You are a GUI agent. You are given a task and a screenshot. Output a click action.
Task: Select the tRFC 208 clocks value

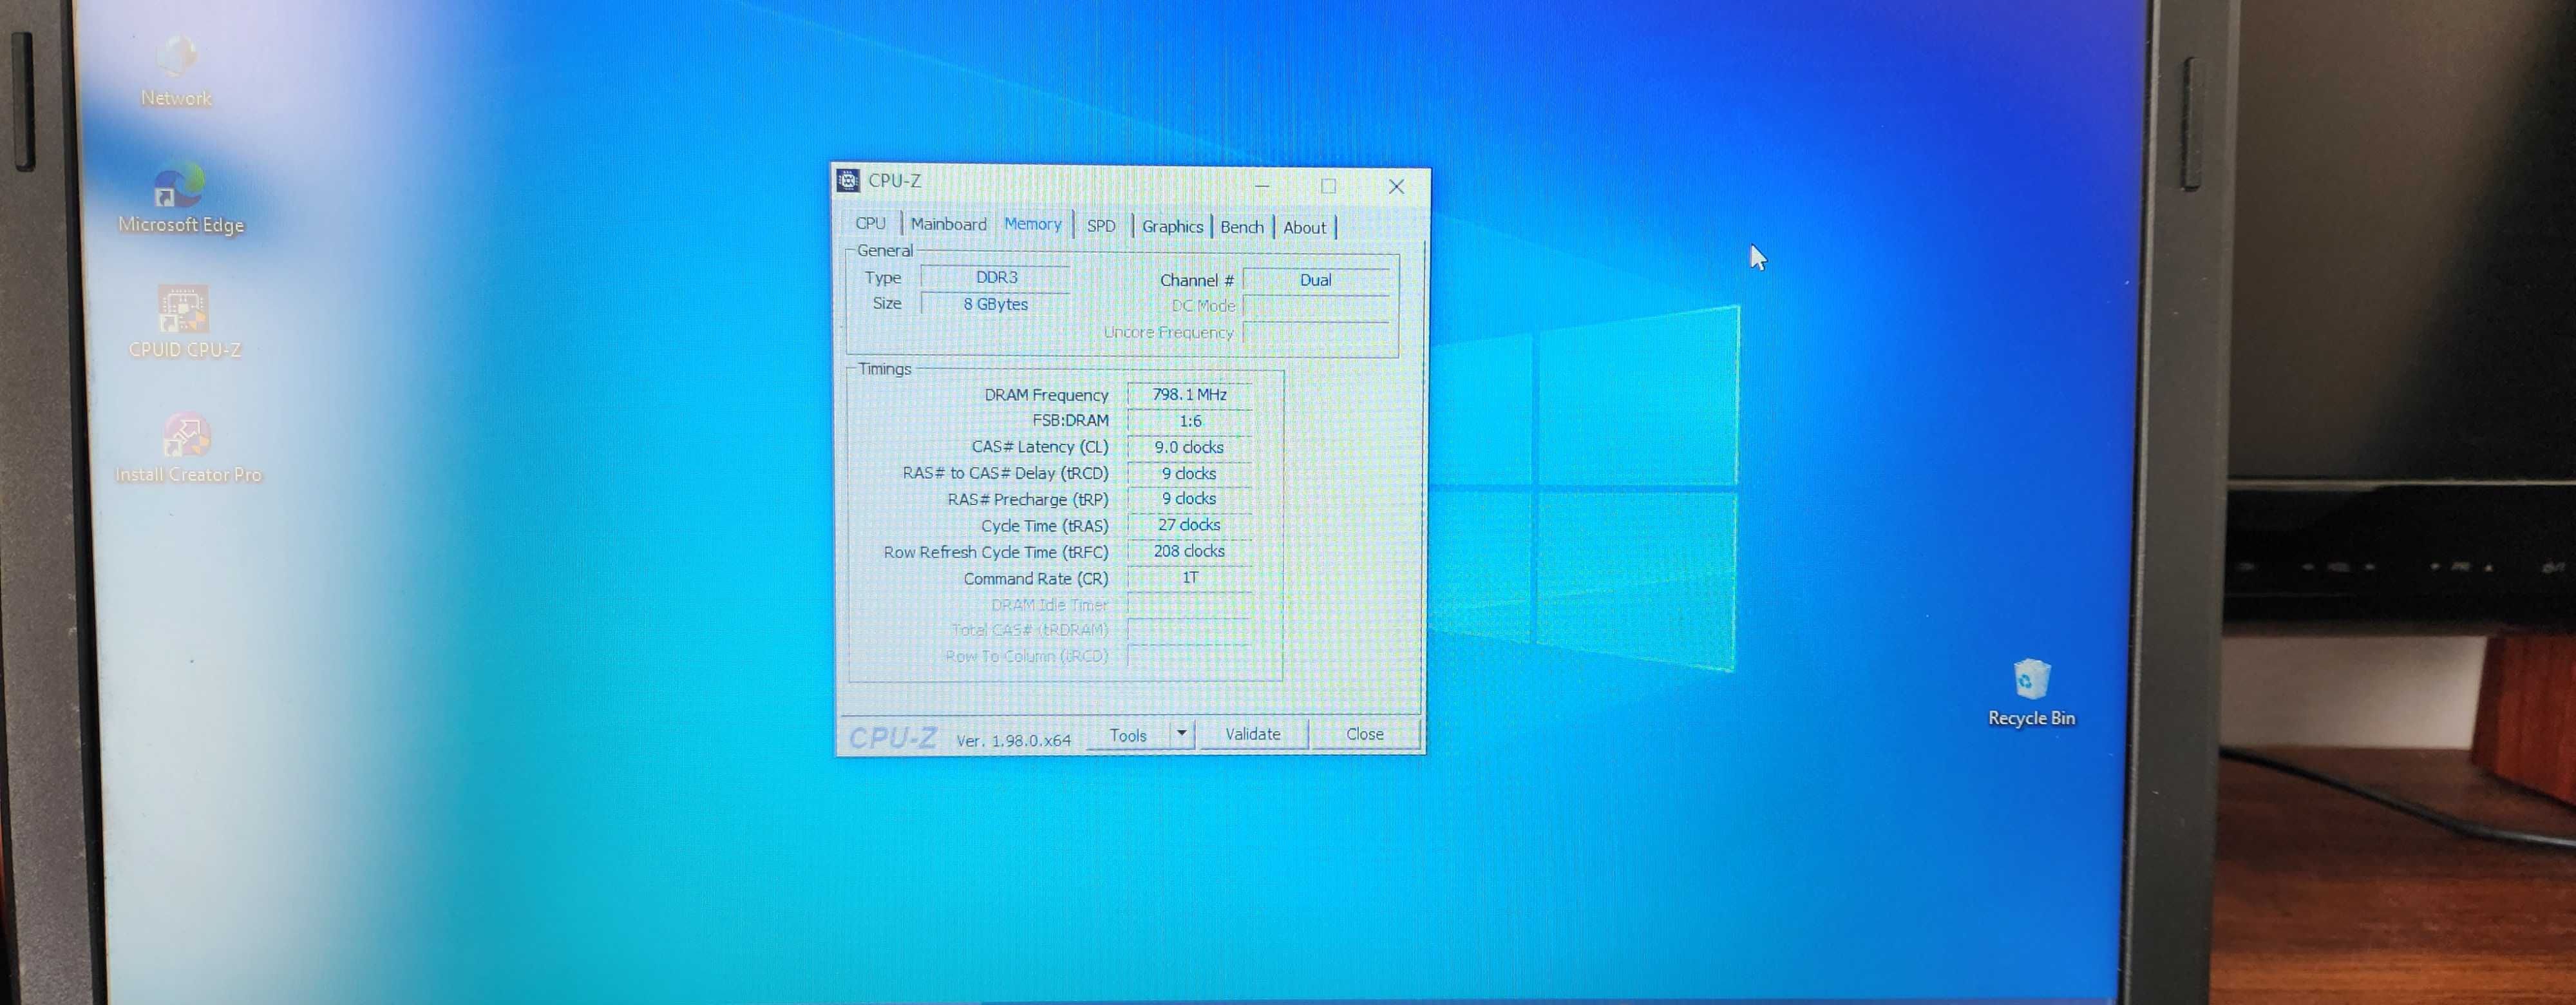click(1189, 551)
